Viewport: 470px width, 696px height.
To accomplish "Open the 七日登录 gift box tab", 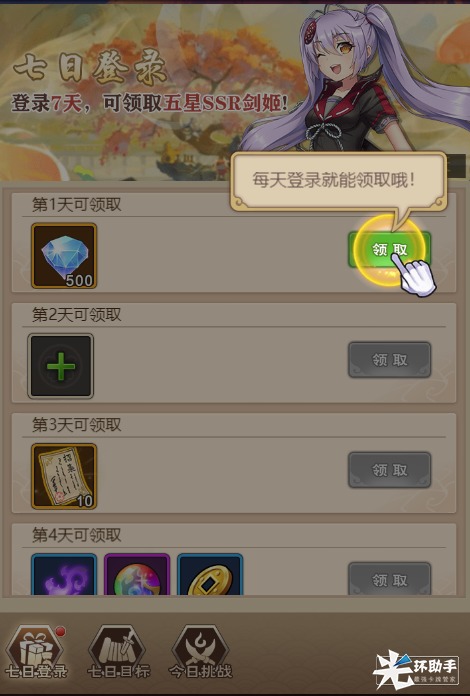I will point(36,652).
